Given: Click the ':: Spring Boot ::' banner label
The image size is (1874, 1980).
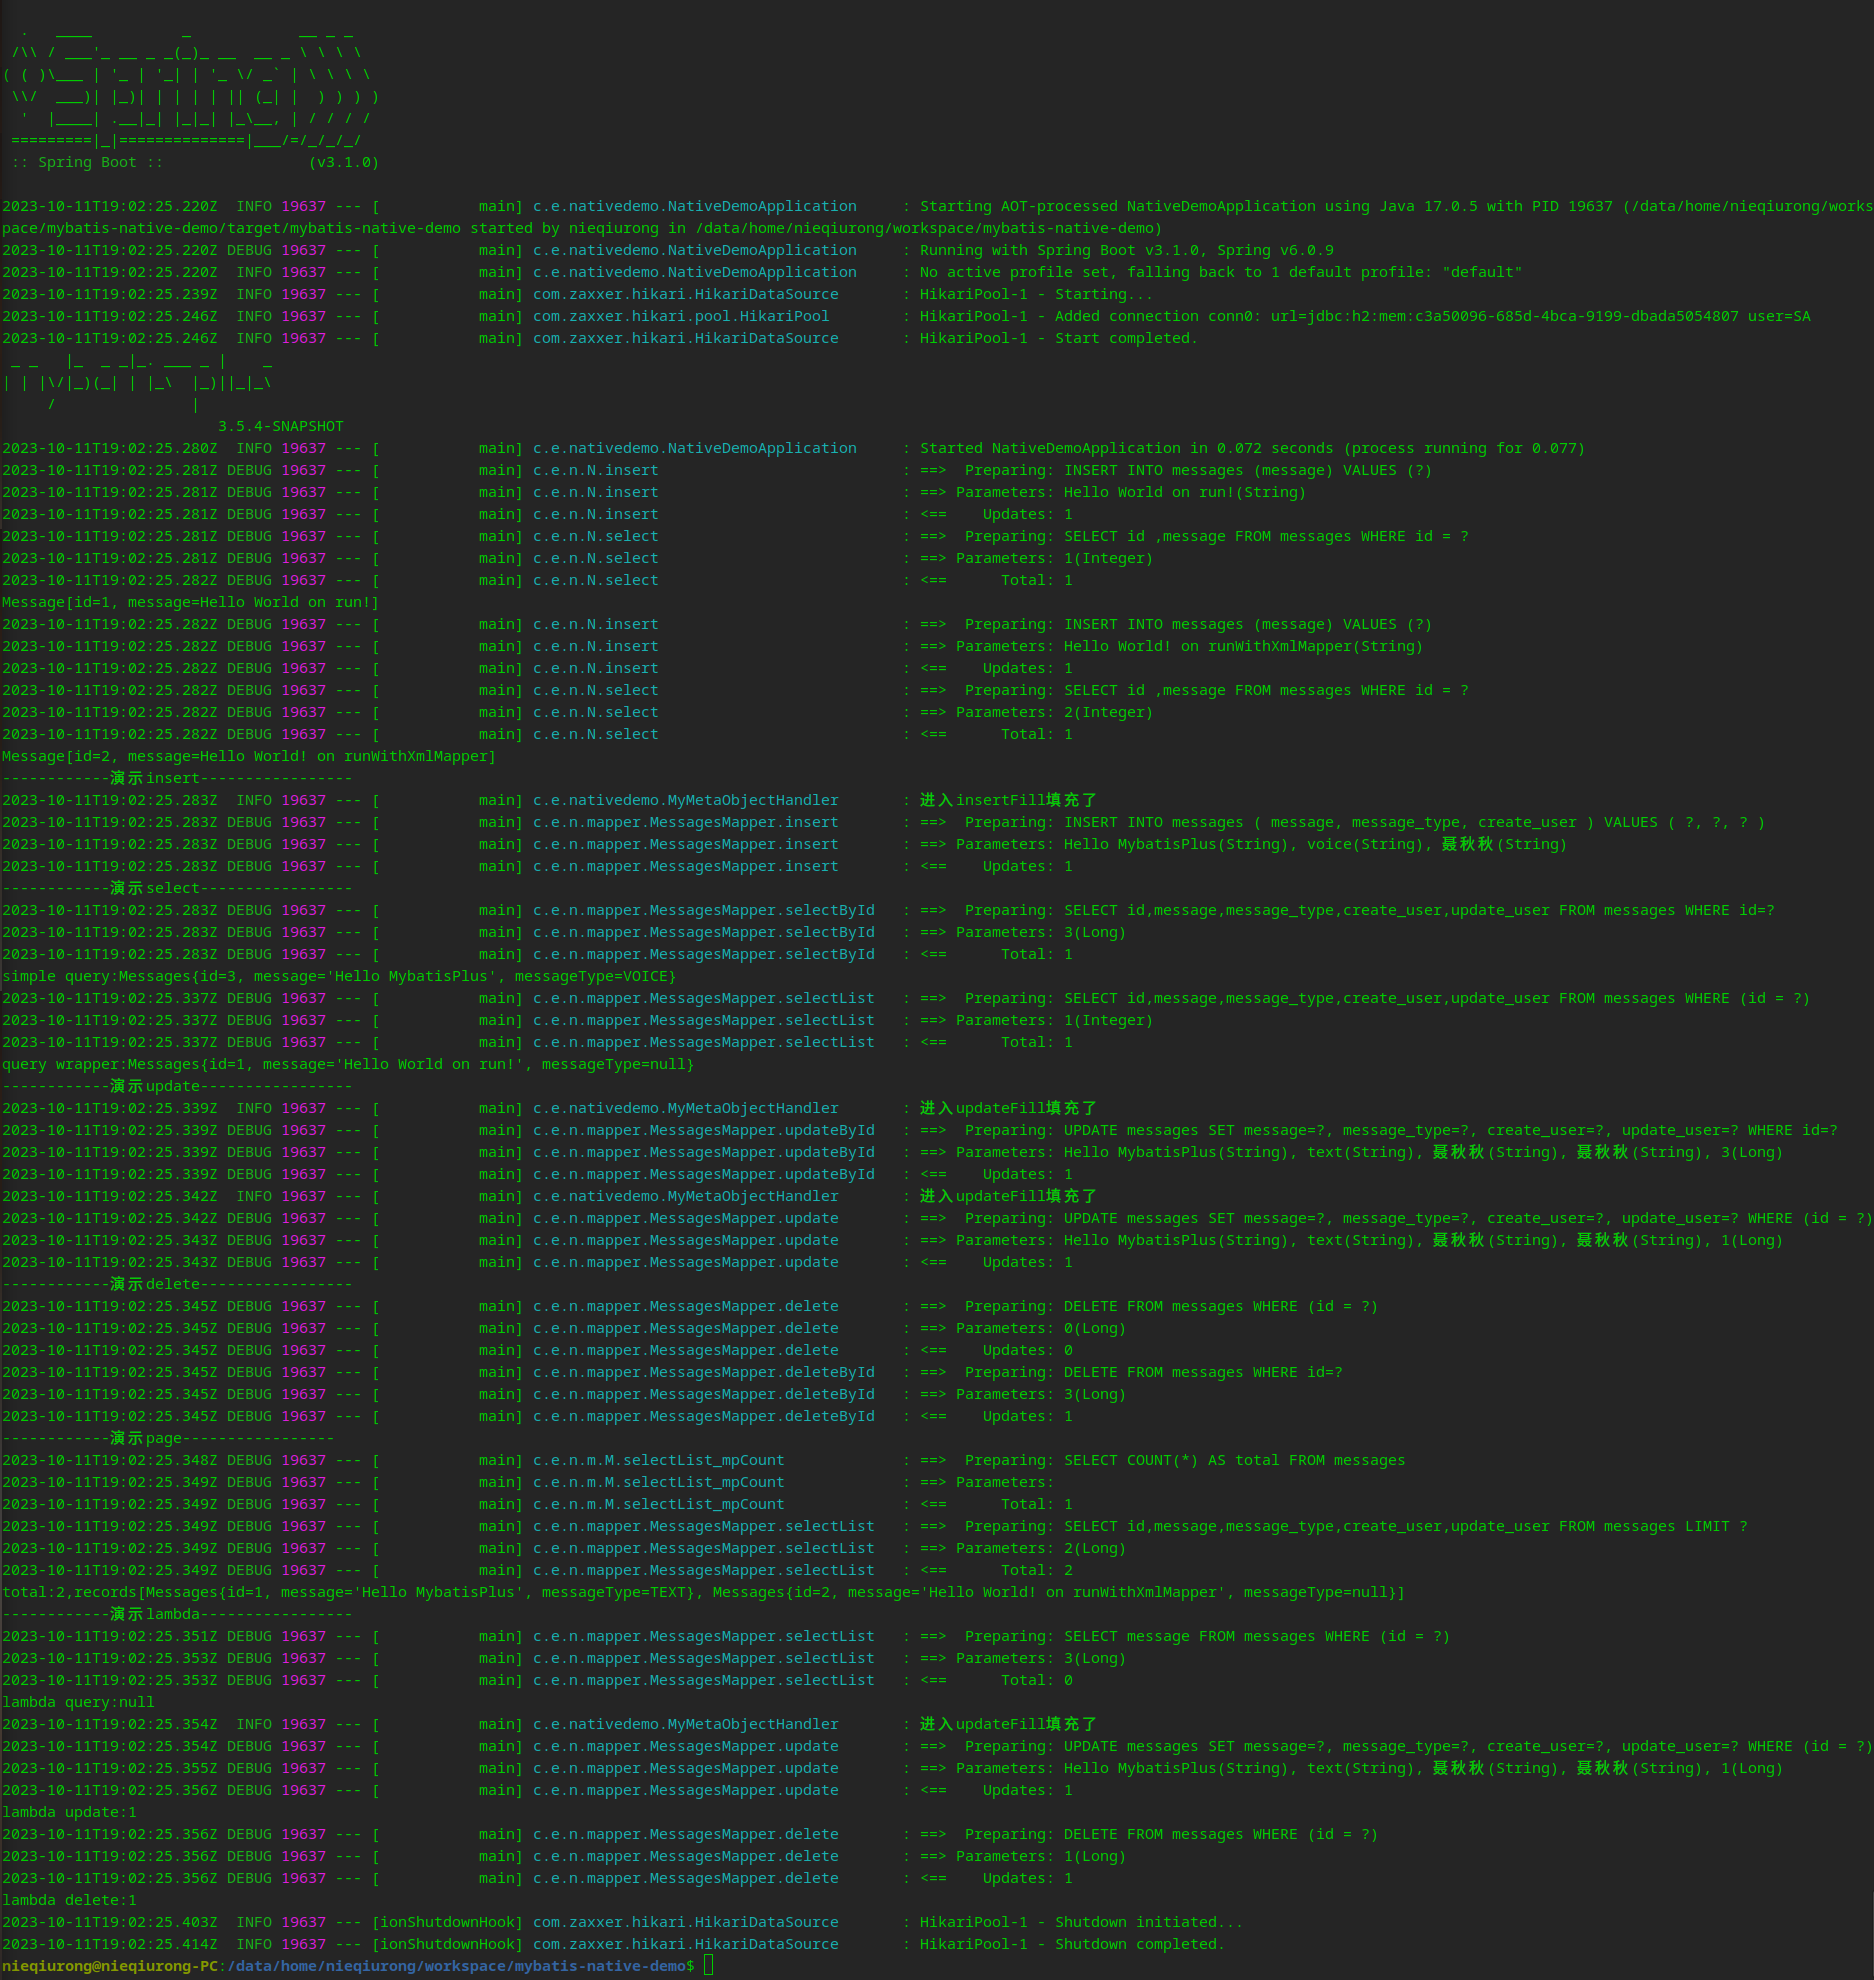Looking at the screenshot, I should [x=87, y=162].
